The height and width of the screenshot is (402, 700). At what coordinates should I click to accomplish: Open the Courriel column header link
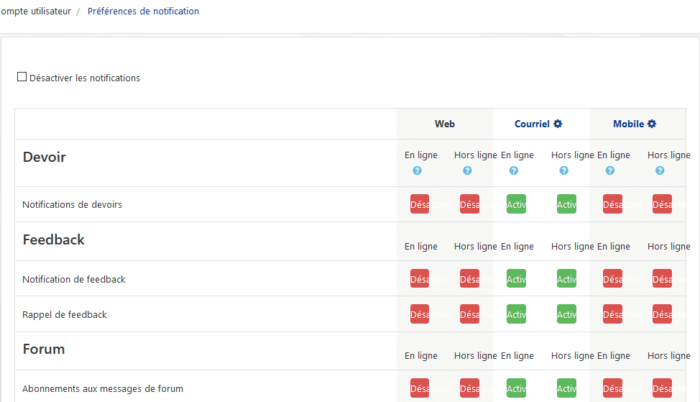532,124
